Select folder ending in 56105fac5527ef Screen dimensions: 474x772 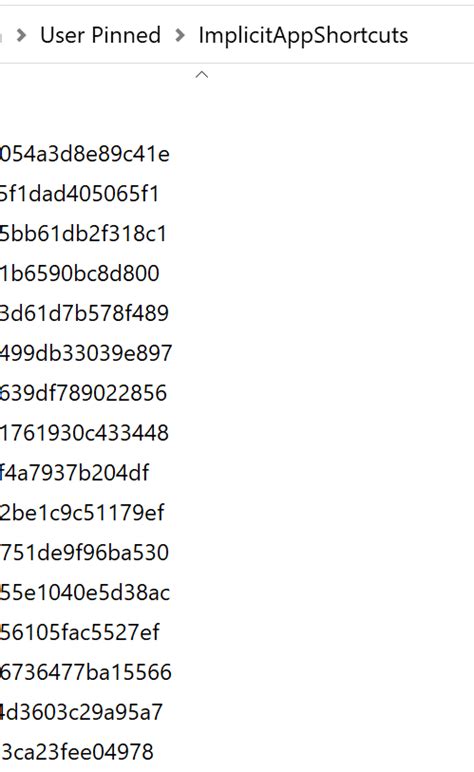pyautogui.click(x=80, y=633)
